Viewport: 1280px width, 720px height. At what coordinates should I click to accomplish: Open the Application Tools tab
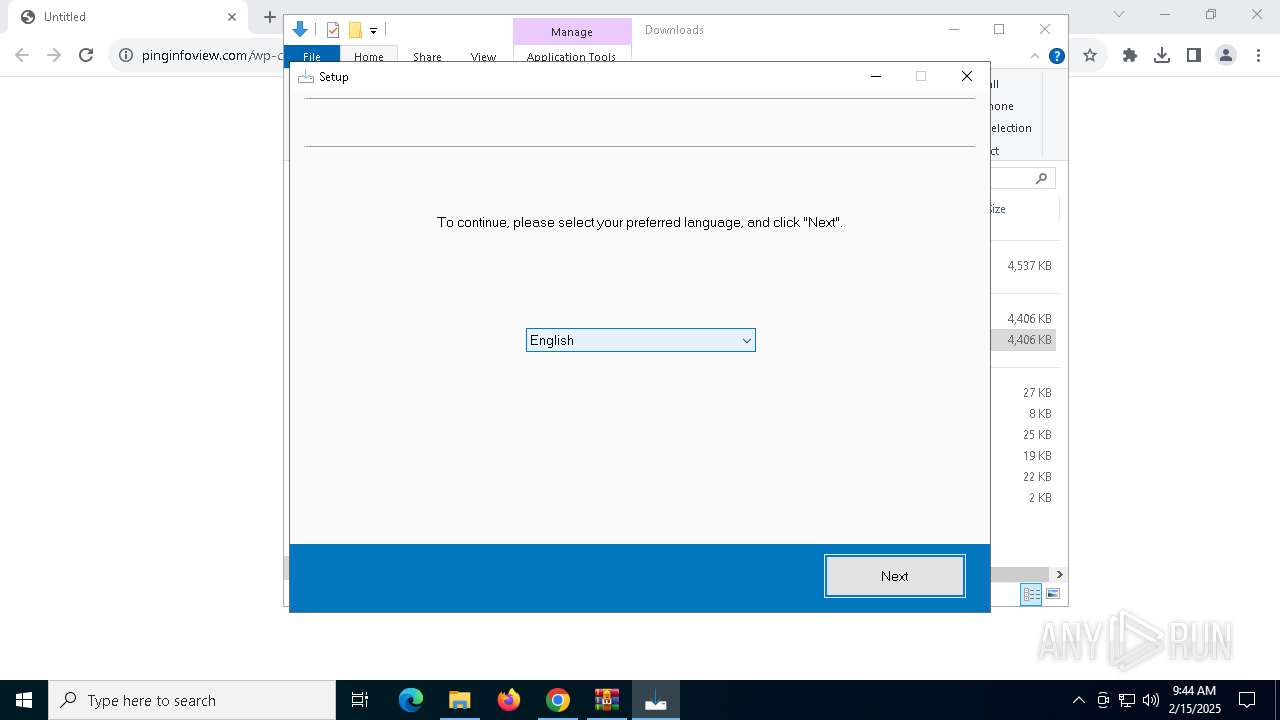coord(571,57)
